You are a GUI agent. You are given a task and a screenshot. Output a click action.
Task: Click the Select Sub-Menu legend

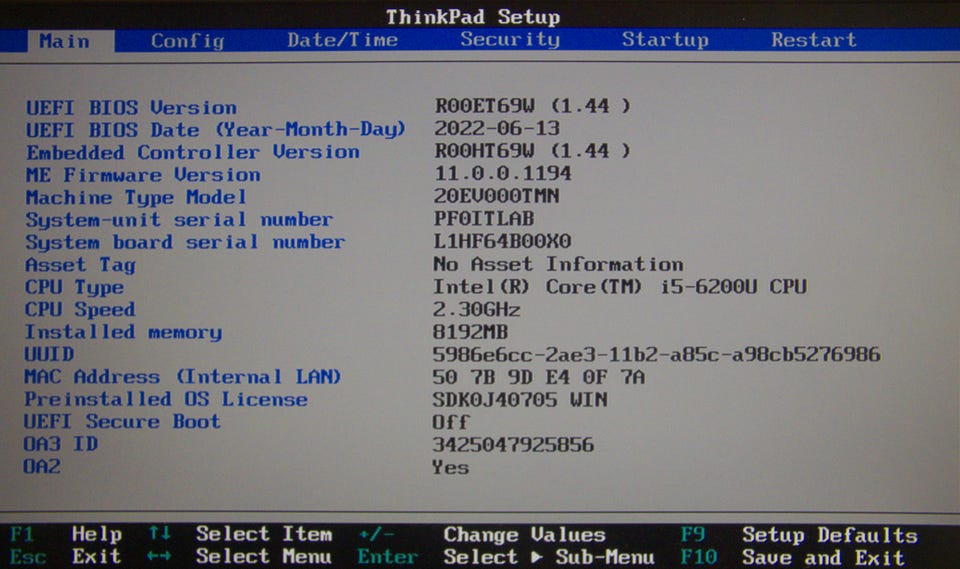pos(549,557)
